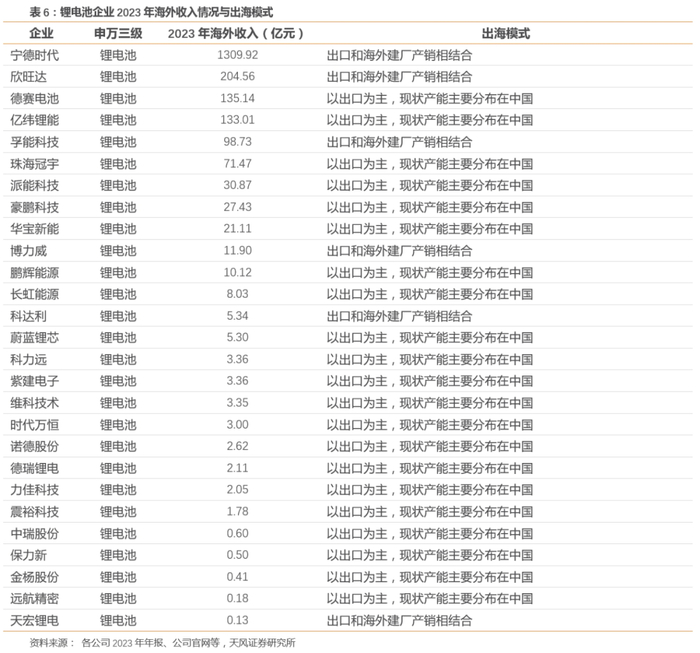The width and height of the screenshot is (700, 653).
Task: Select the company name 宁德时代
Action: (34, 55)
